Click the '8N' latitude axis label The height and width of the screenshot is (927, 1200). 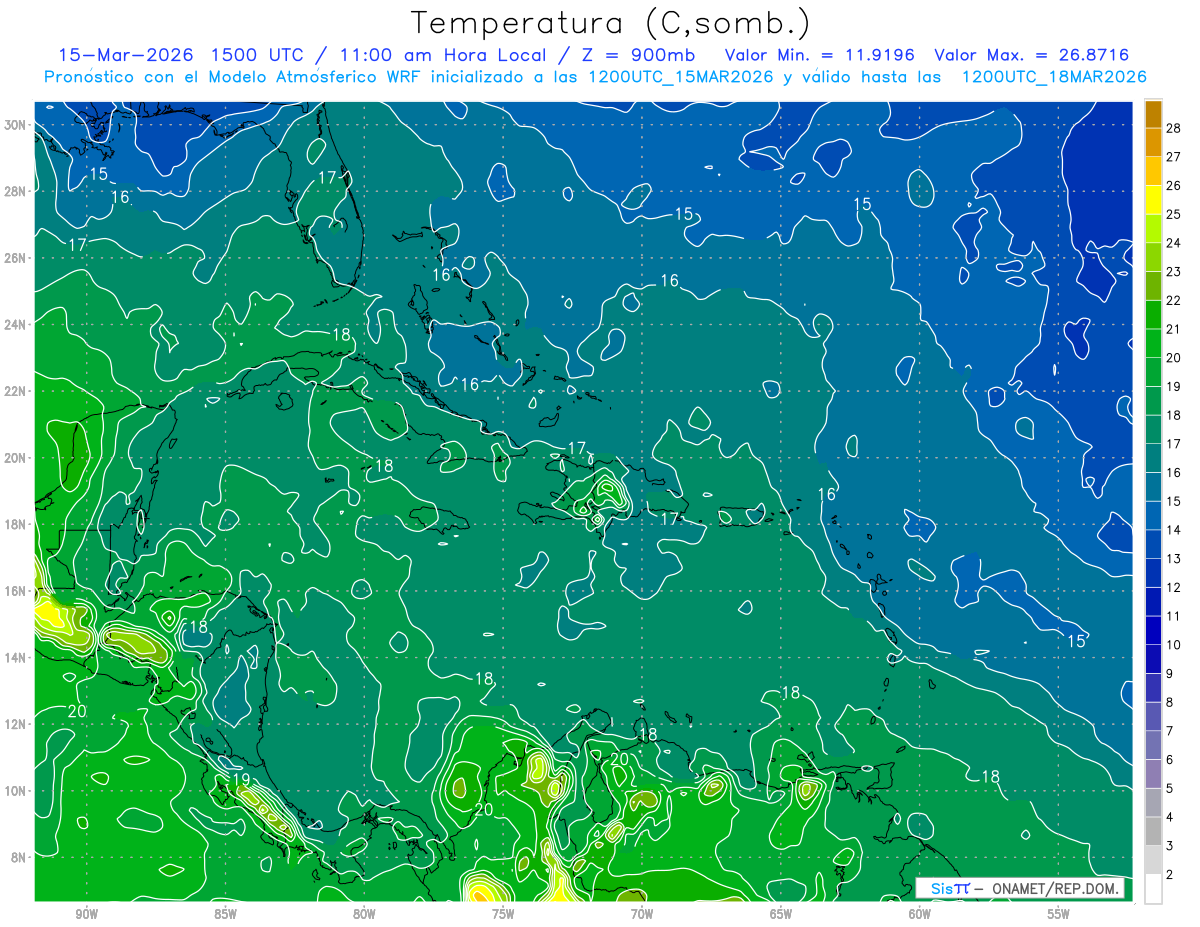tap(18, 857)
